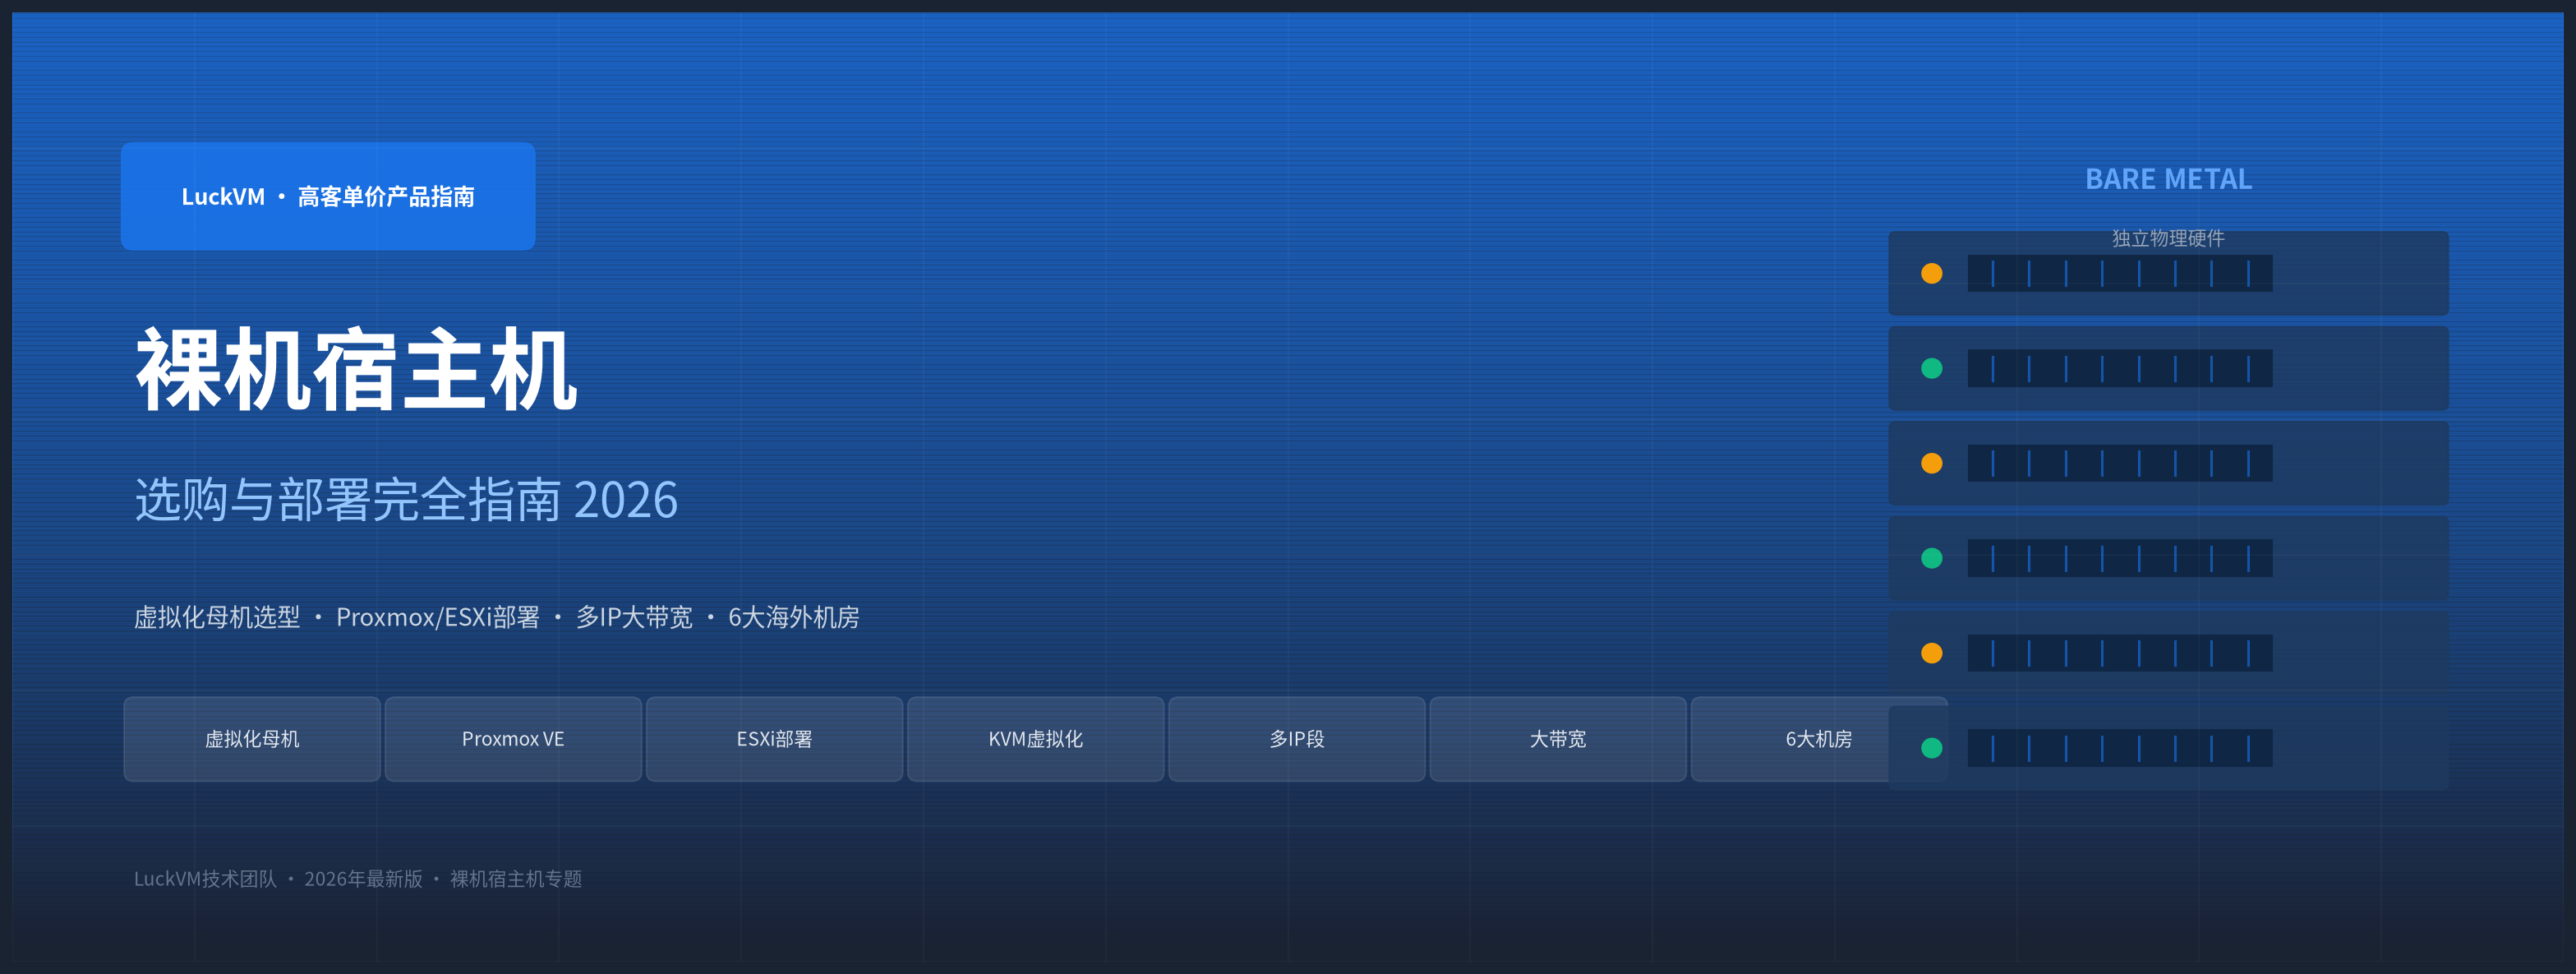Click the 6大机房 tag
Image resolution: width=2576 pixels, height=974 pixels.
point(1818,739)
